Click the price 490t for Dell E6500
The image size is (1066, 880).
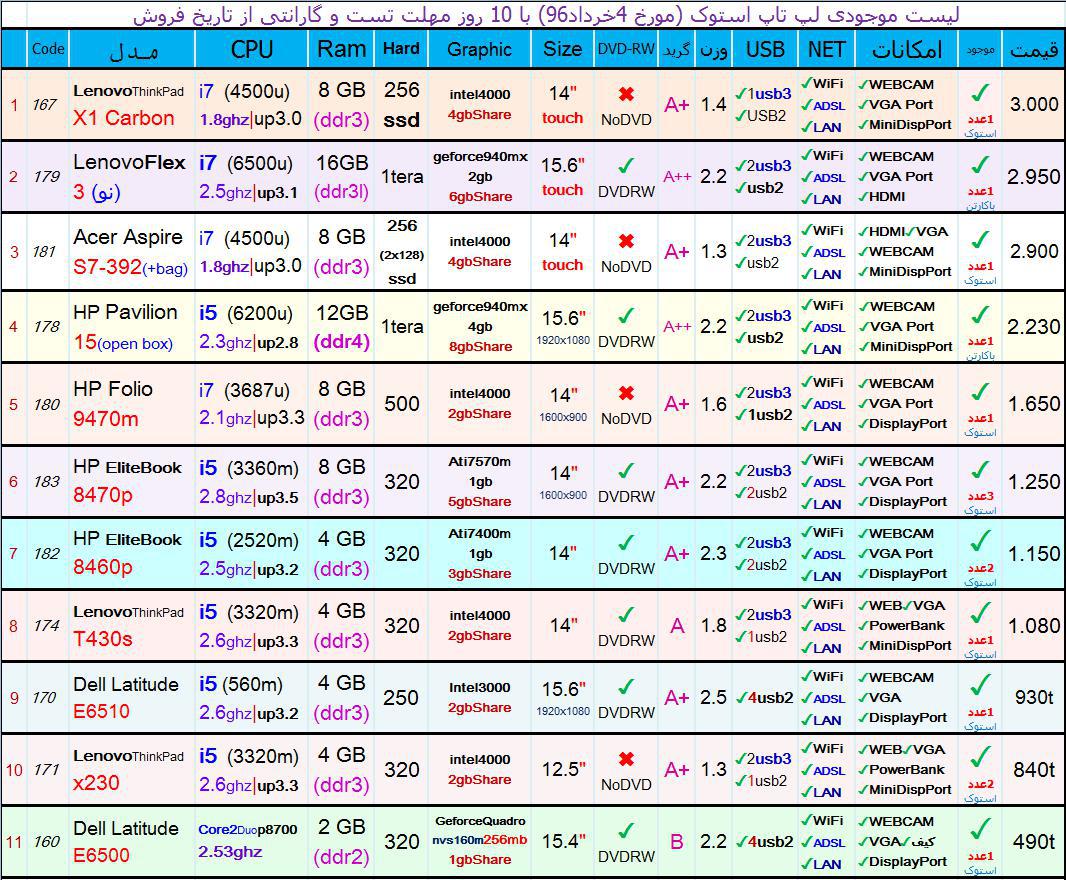(x=1033, y=842)
